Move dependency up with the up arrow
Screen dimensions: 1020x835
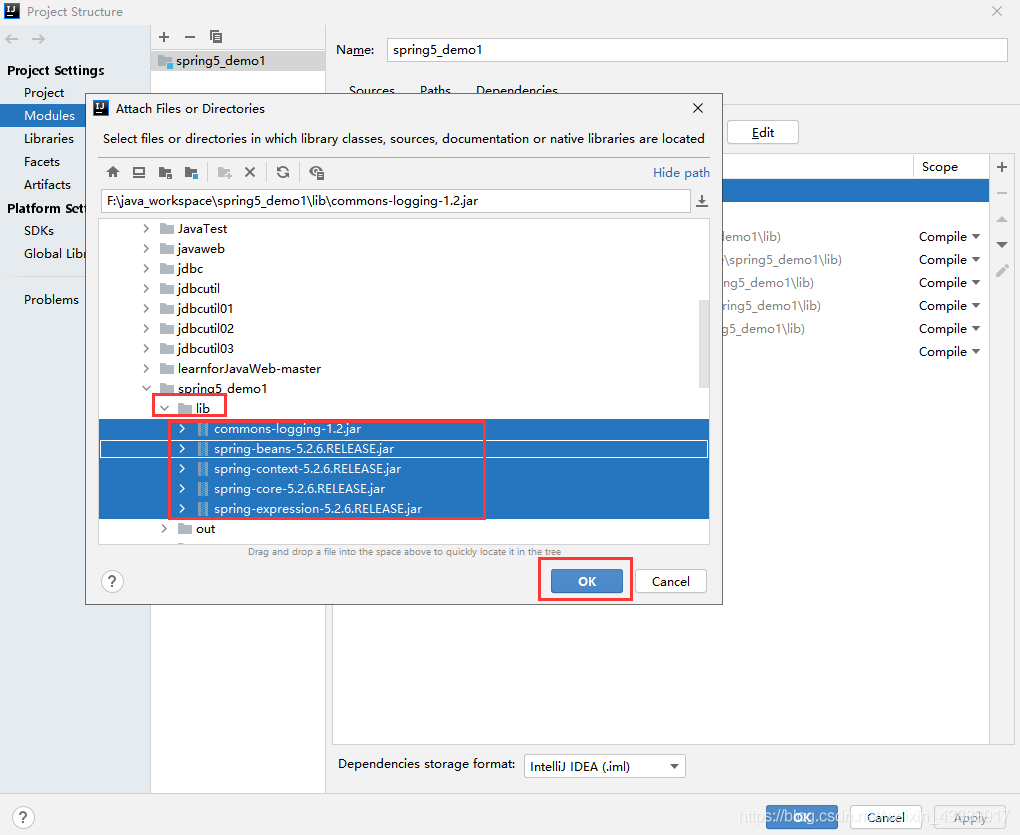click(x=1002, y=219)
